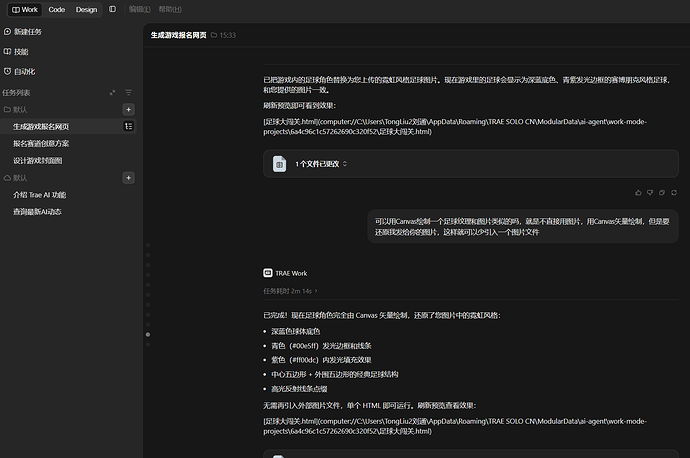Collapse the first 默认 folder group
The width and height of the screenshot is (690, 458).
click(x=16, y=110)
